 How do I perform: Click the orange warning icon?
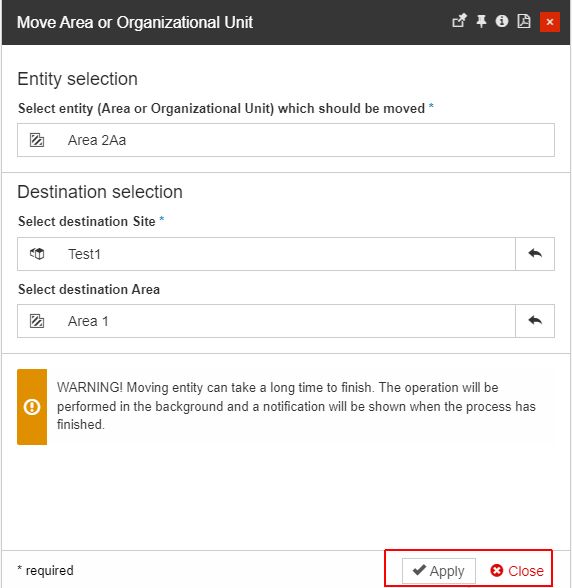click(x=32, y=407)
